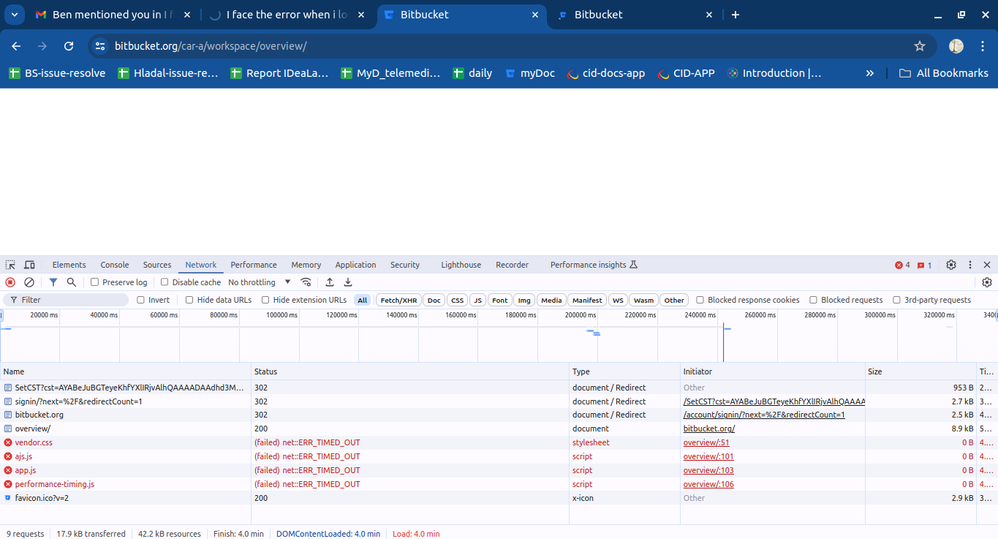Switch to Elements tab
Image resolution: width=998 pixels, height=539 pixels.
pos(69,265)
